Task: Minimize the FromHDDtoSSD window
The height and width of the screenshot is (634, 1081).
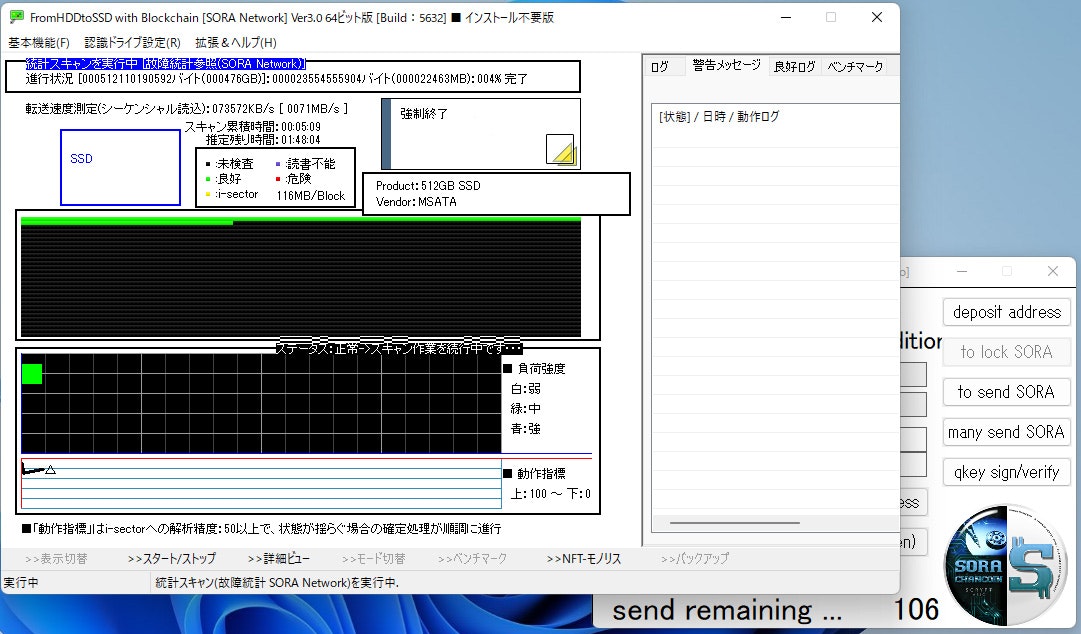Action: tap(786, 17)
